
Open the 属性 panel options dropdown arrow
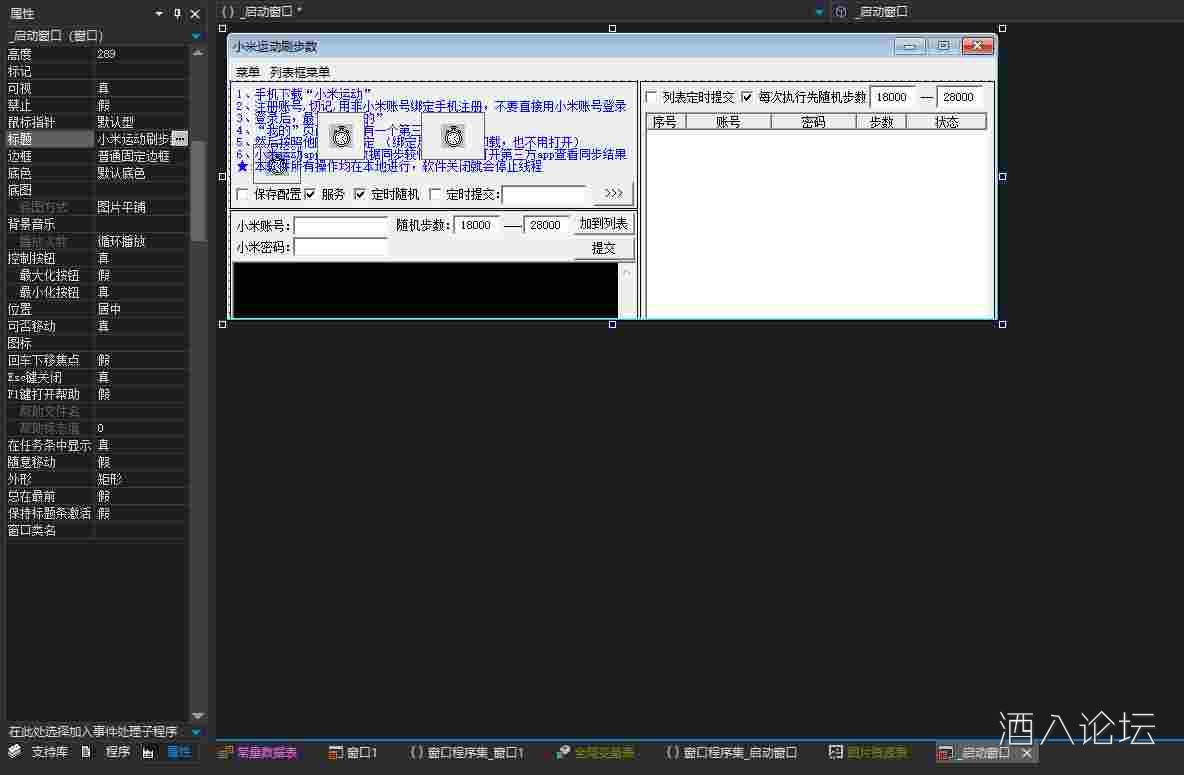159,14
